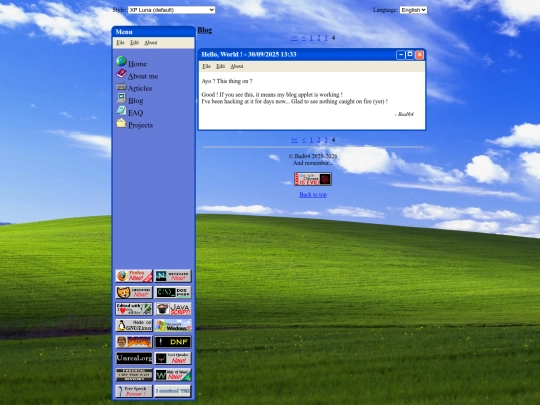Open About menu in Hello, World window
The width and height of the screenshot is (540, 405).
tap(237, 66)
